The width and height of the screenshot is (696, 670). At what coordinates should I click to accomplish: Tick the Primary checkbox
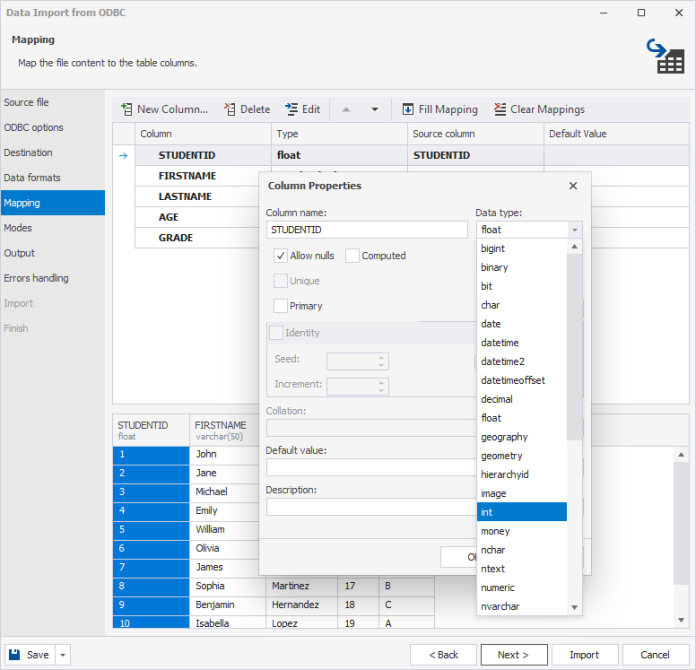281,306
